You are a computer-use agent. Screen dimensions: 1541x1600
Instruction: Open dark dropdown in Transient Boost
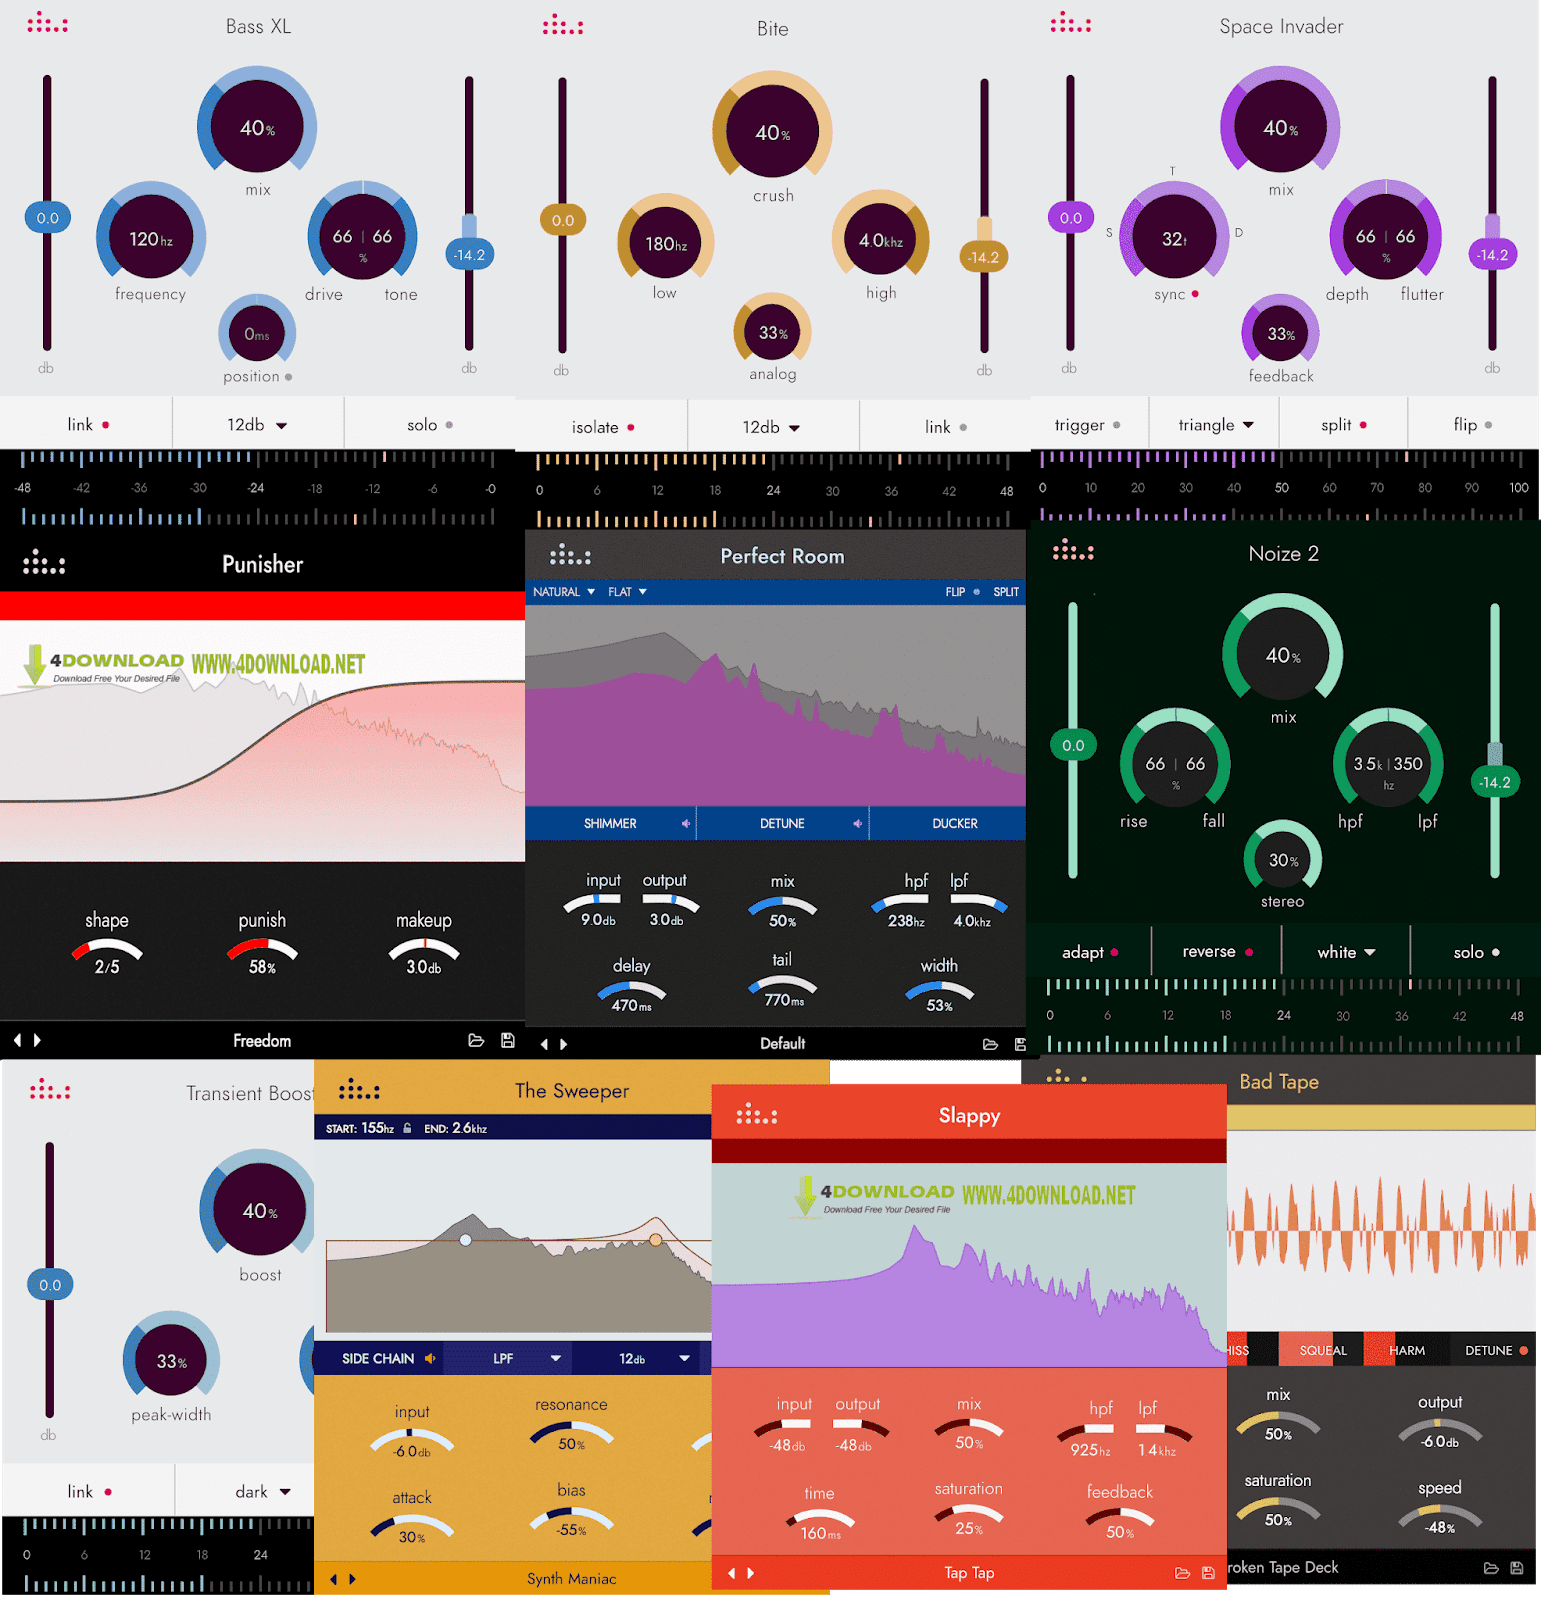[262, 1491]
